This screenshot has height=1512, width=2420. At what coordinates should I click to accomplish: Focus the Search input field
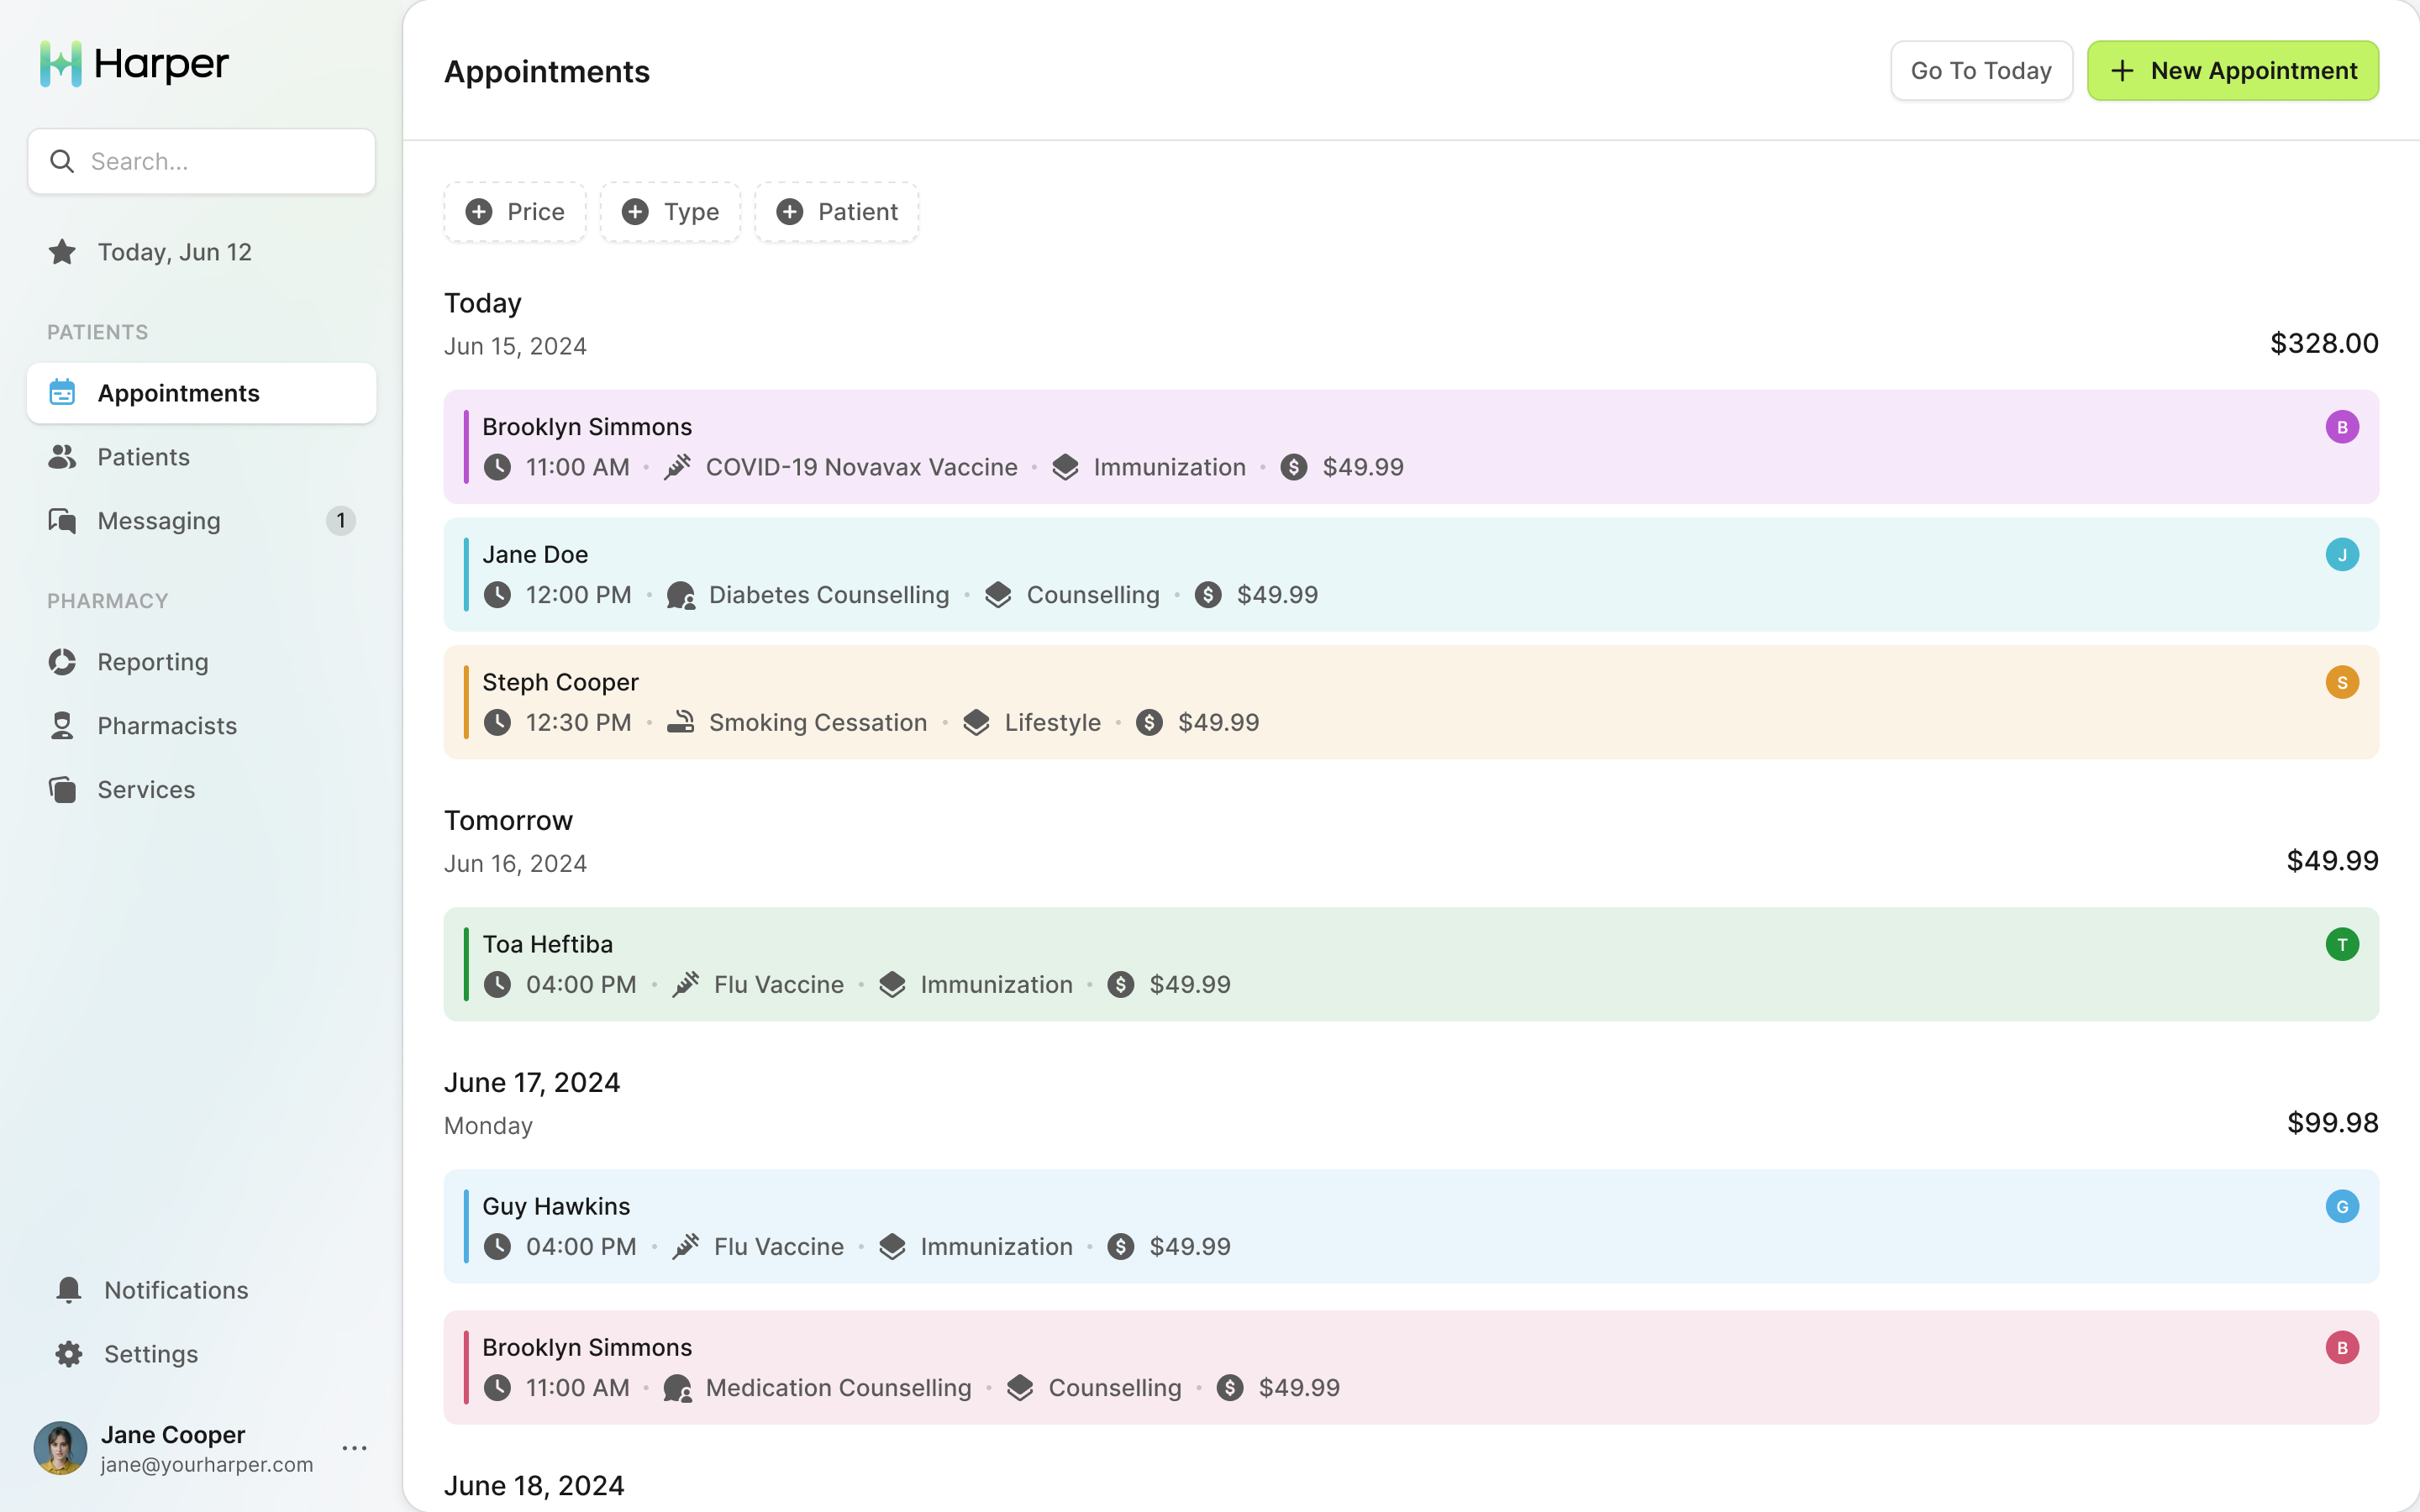(x=202, y=161)
